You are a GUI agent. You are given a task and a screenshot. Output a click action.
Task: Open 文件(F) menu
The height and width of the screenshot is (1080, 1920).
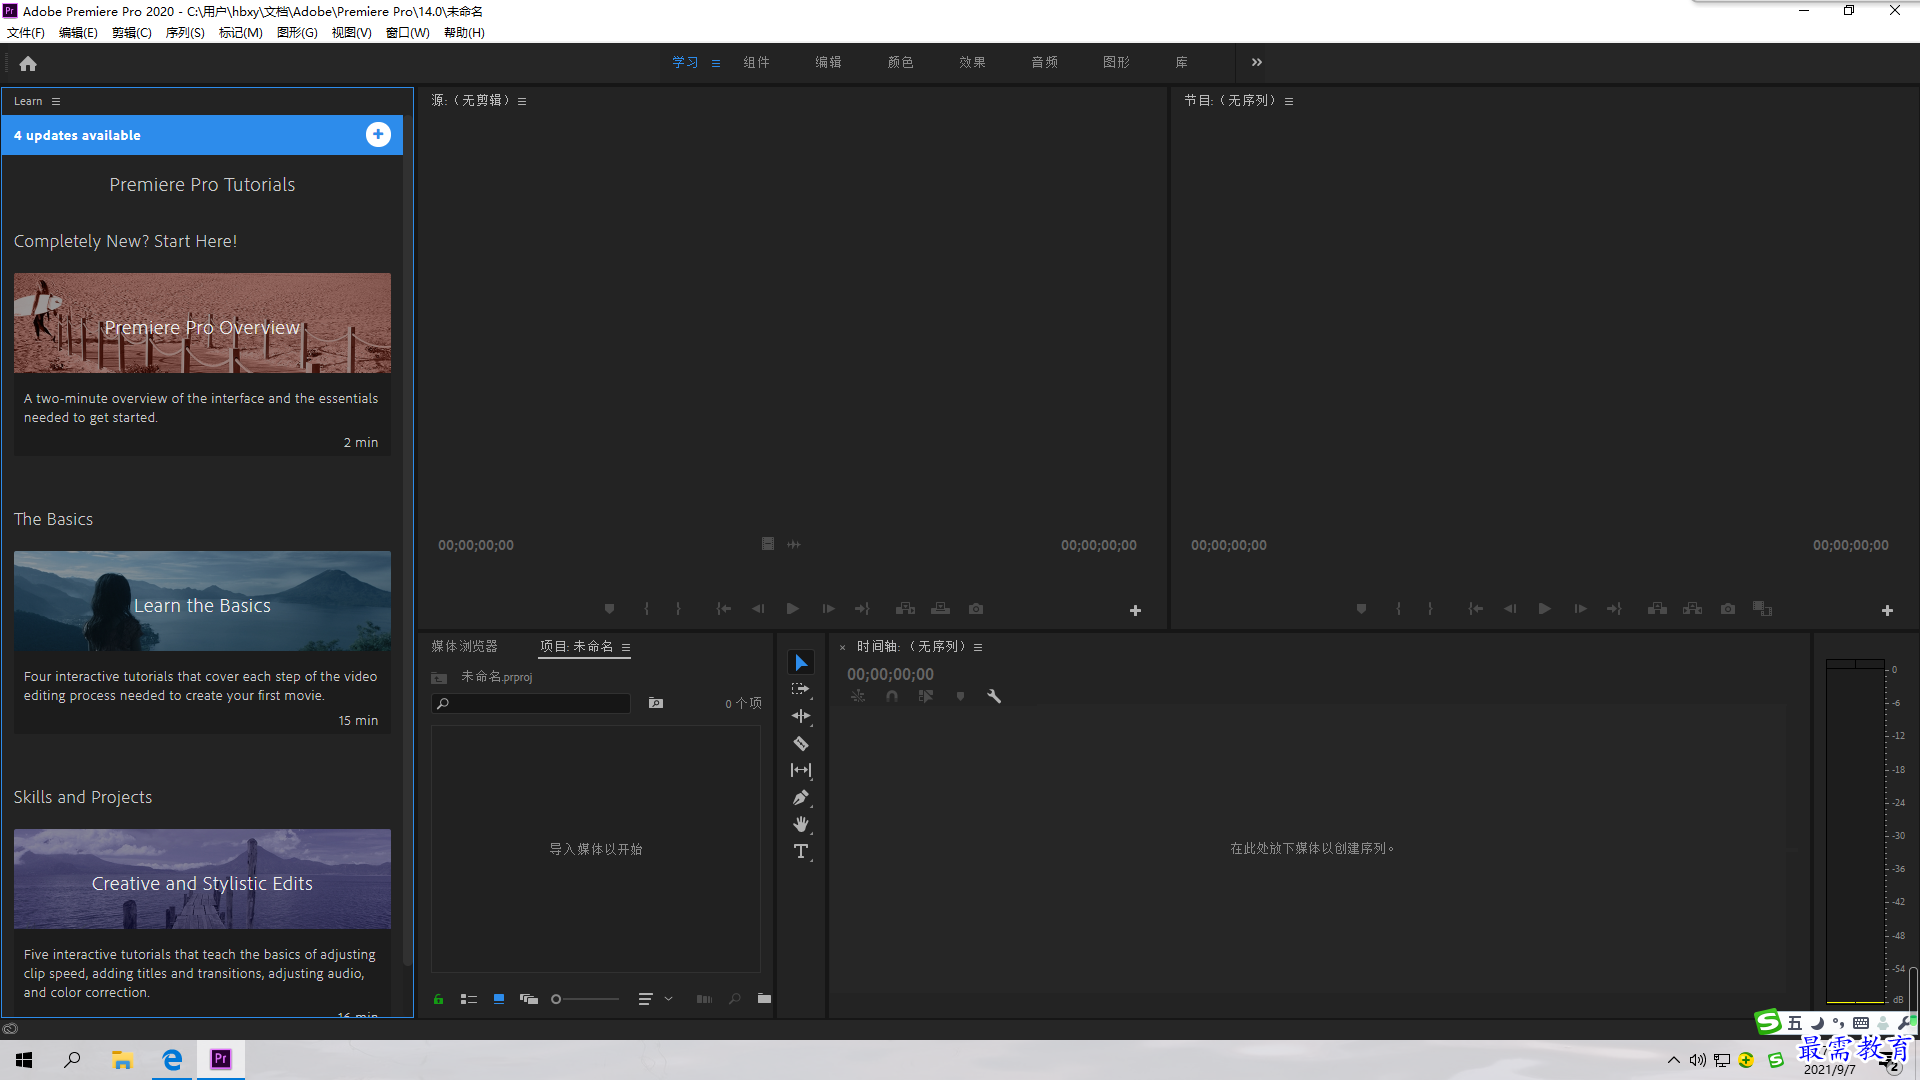pyautogui.click(x=26, y=33)
